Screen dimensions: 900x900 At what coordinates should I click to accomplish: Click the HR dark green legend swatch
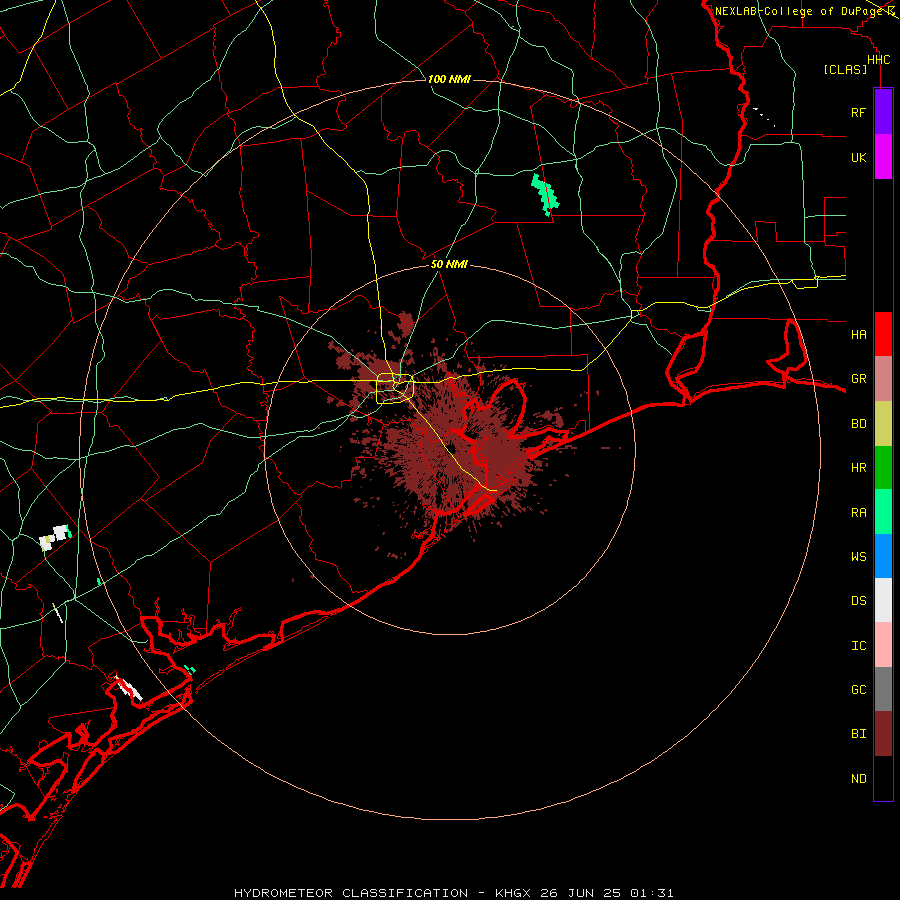[883, 468]
